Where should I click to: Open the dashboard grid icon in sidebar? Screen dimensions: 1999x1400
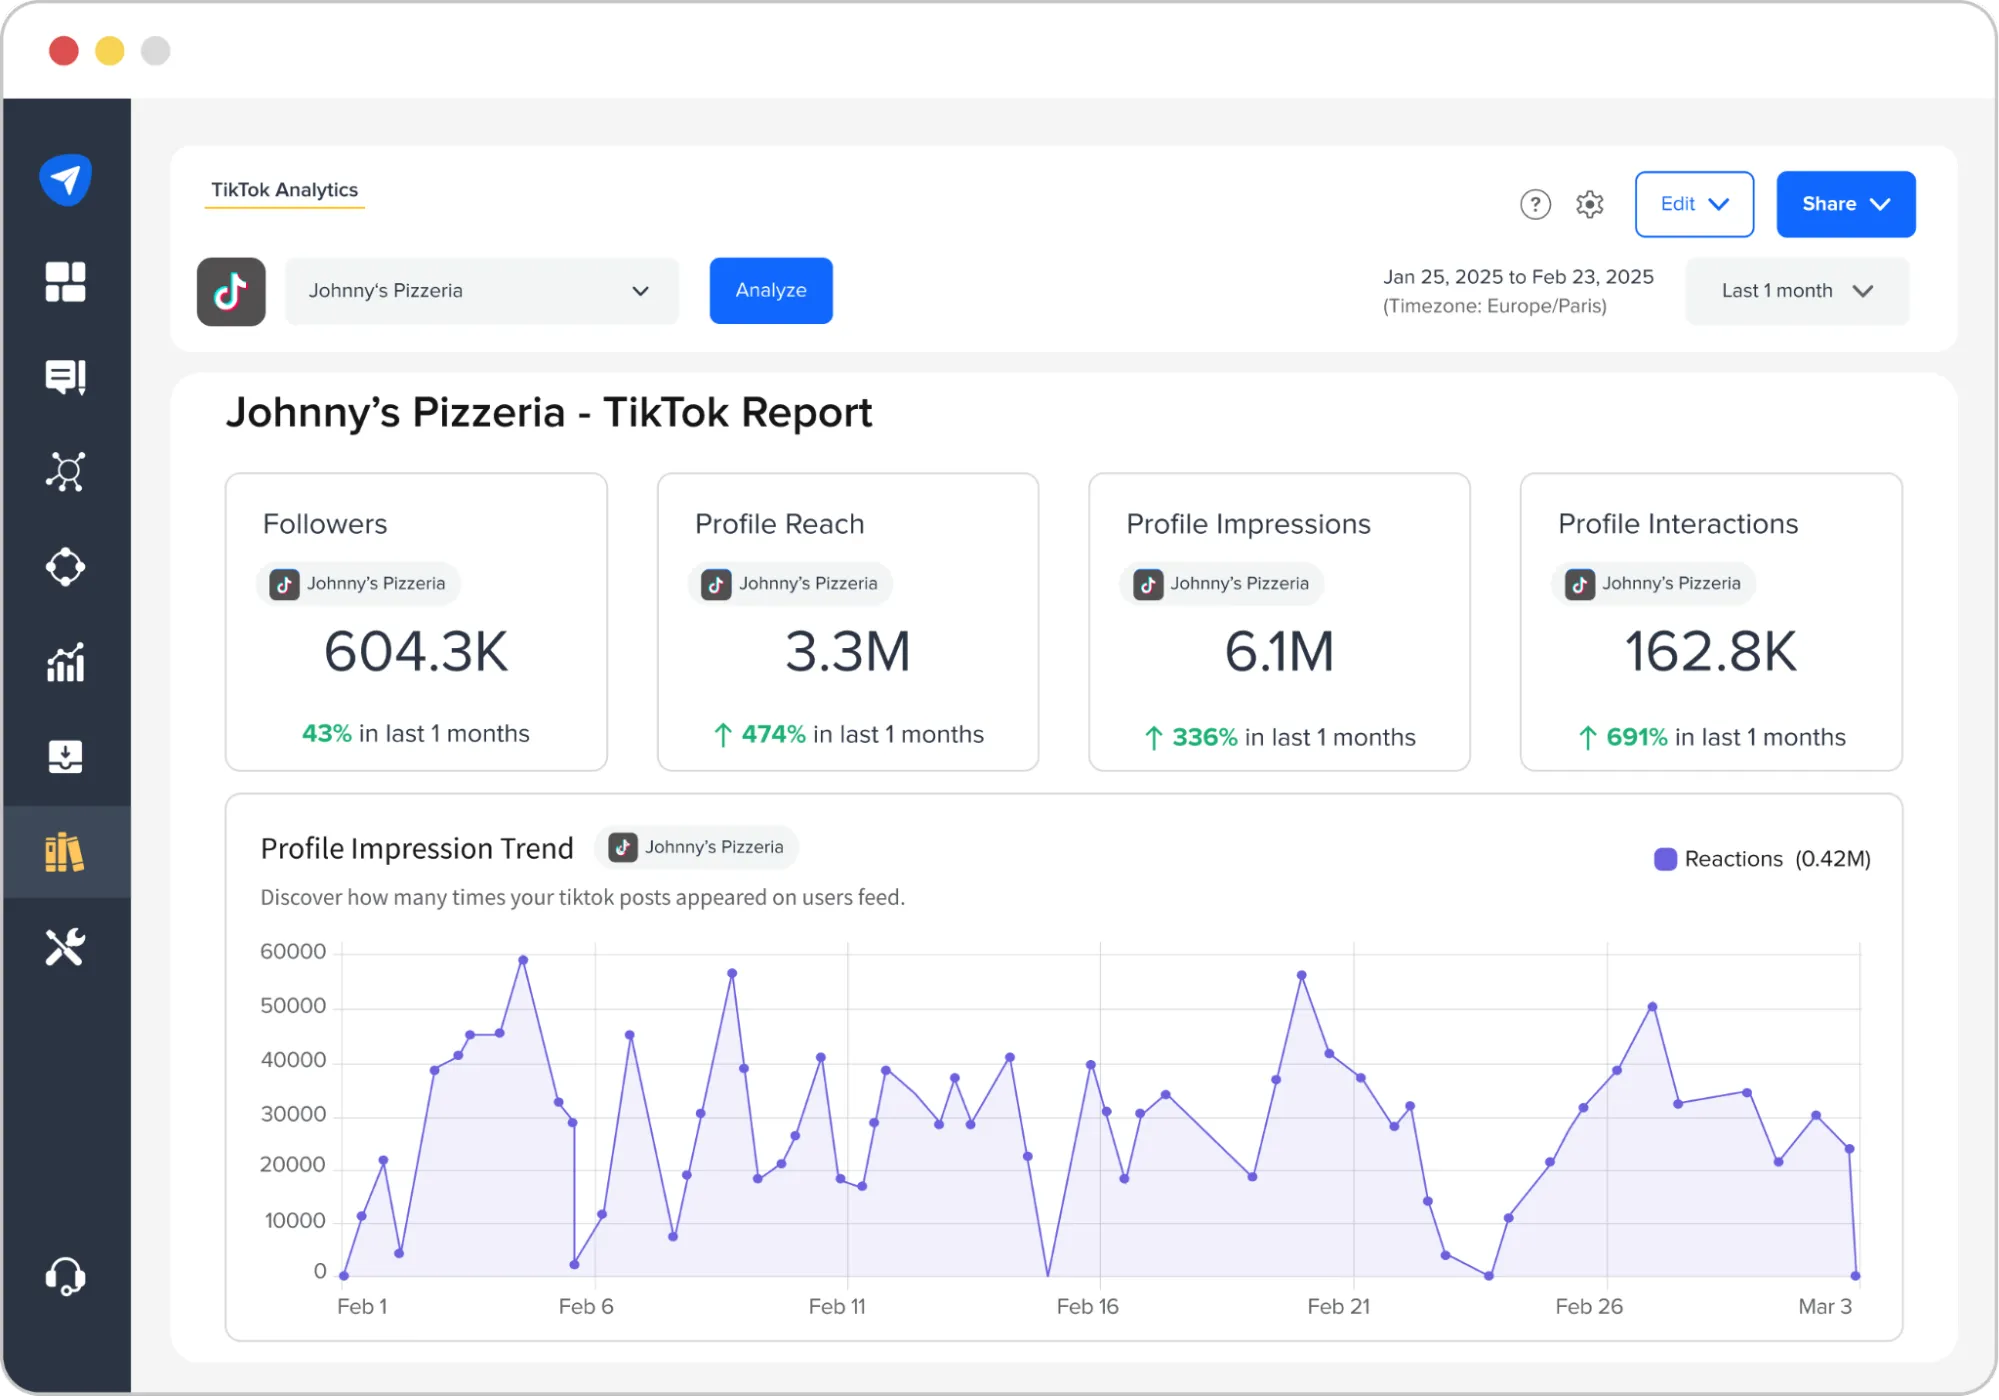click(66, 283)
